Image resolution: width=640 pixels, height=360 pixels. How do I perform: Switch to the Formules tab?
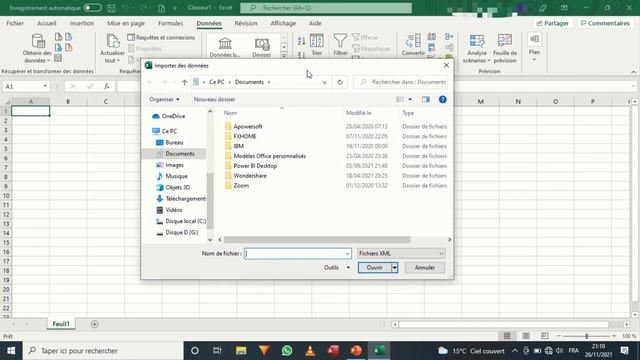(170, 23)
